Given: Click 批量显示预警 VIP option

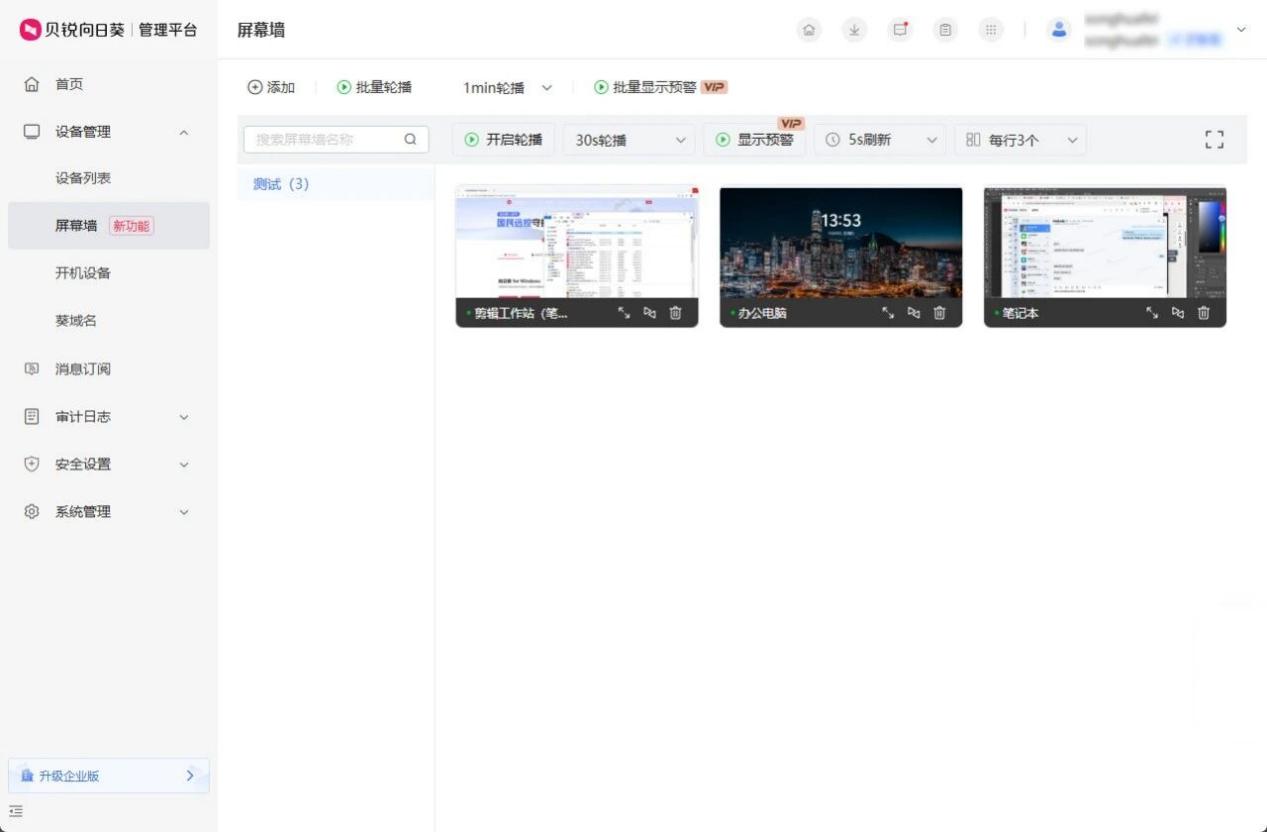Looking at the screenshot, I should pos(660,88).
